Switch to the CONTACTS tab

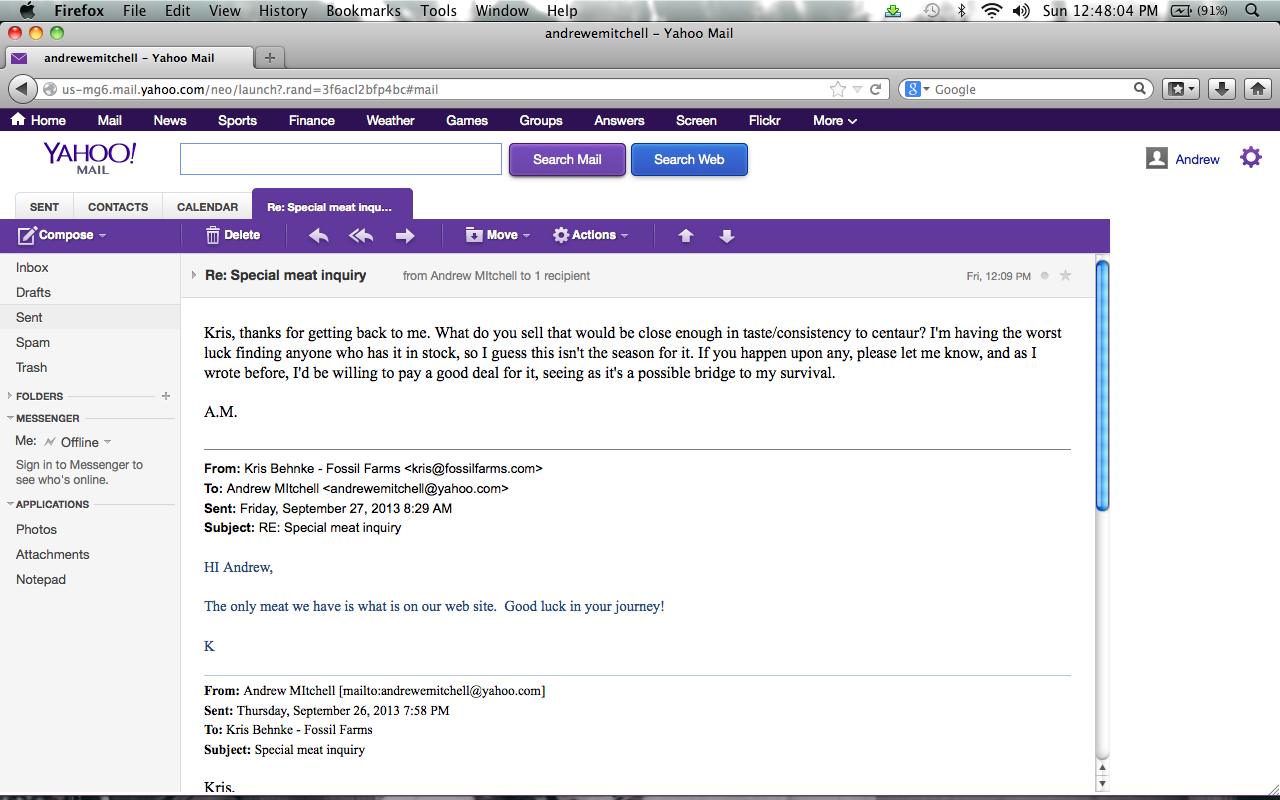click(118, 207)
